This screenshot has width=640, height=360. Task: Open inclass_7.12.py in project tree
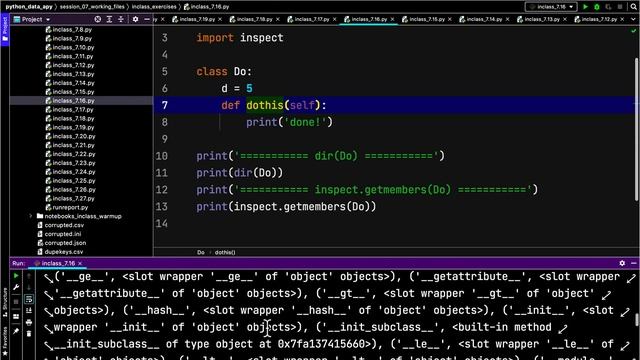tap(73, 65)
